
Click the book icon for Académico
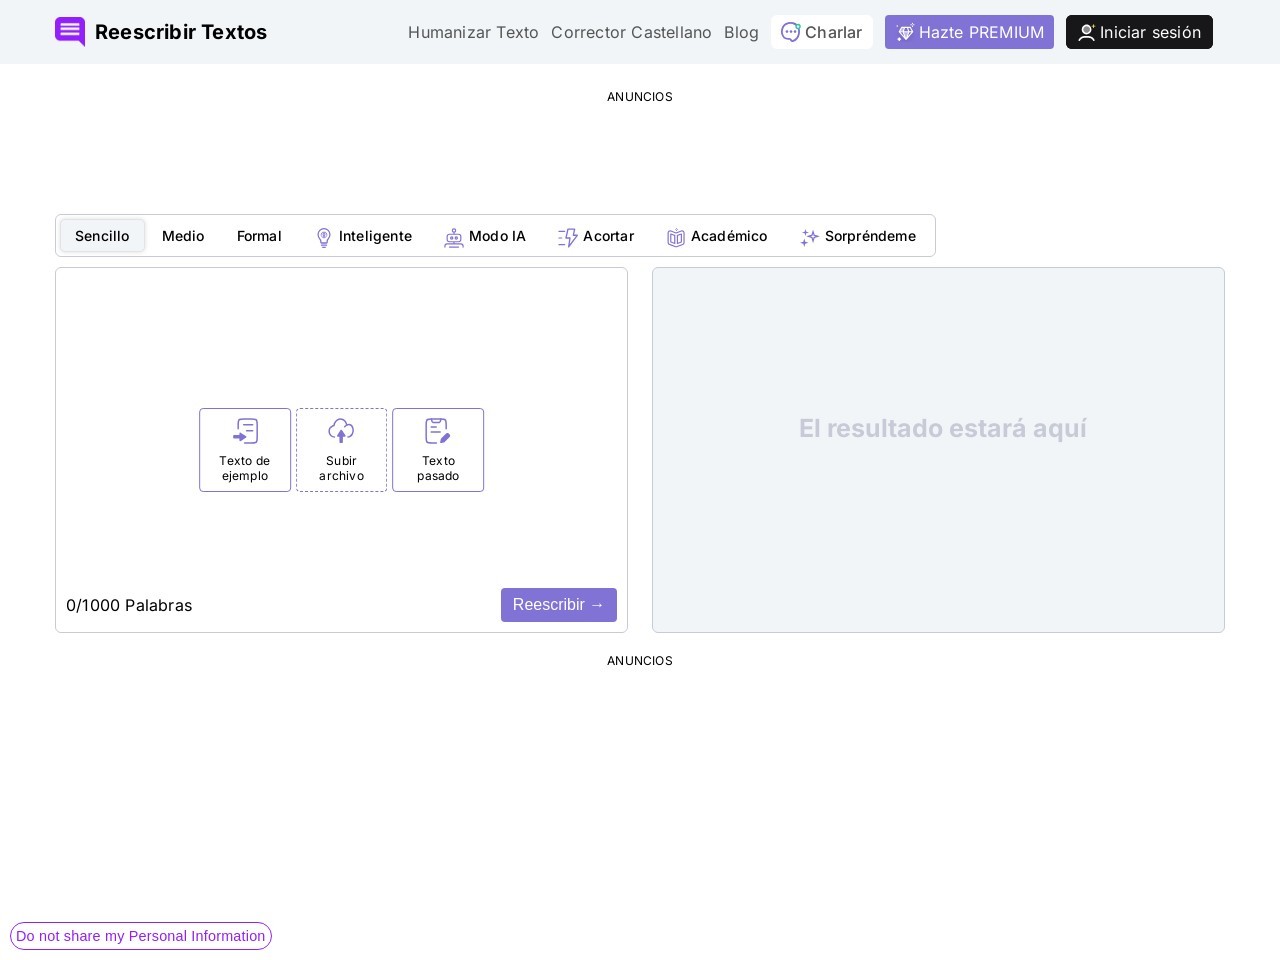676,237
